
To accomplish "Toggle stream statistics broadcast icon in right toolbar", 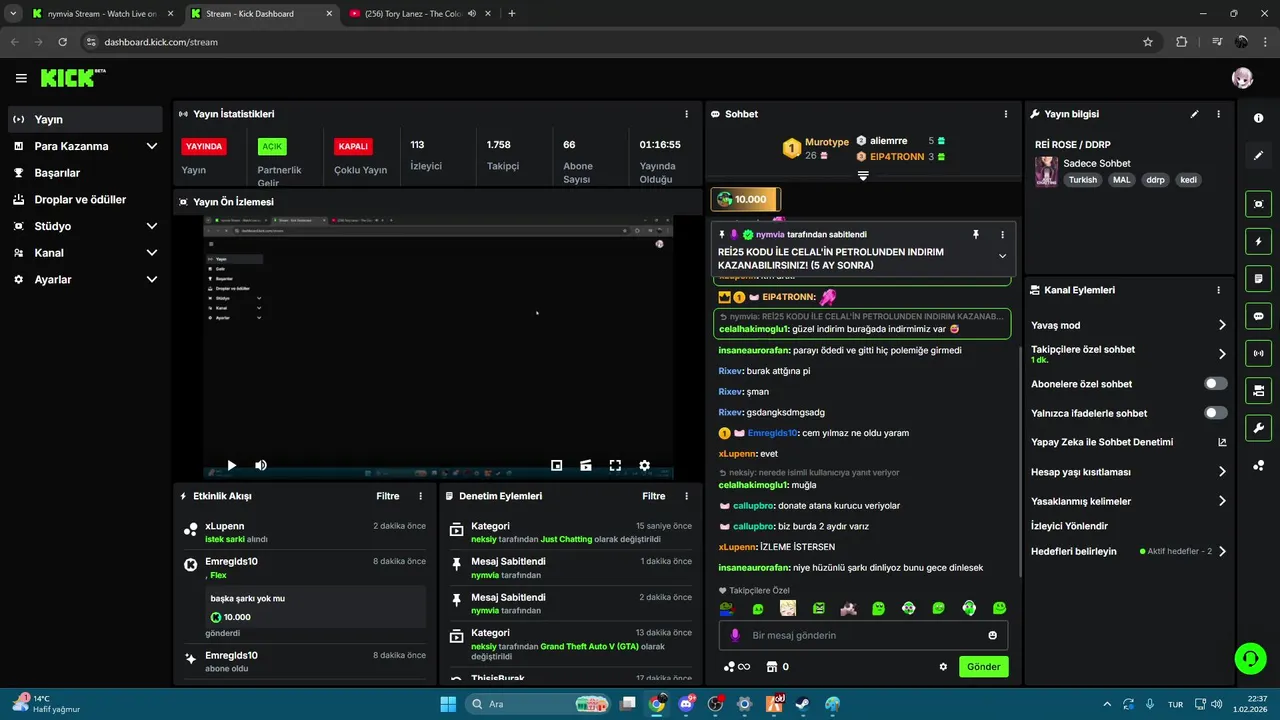I will pyautogui.click(x=1258, y=352).
